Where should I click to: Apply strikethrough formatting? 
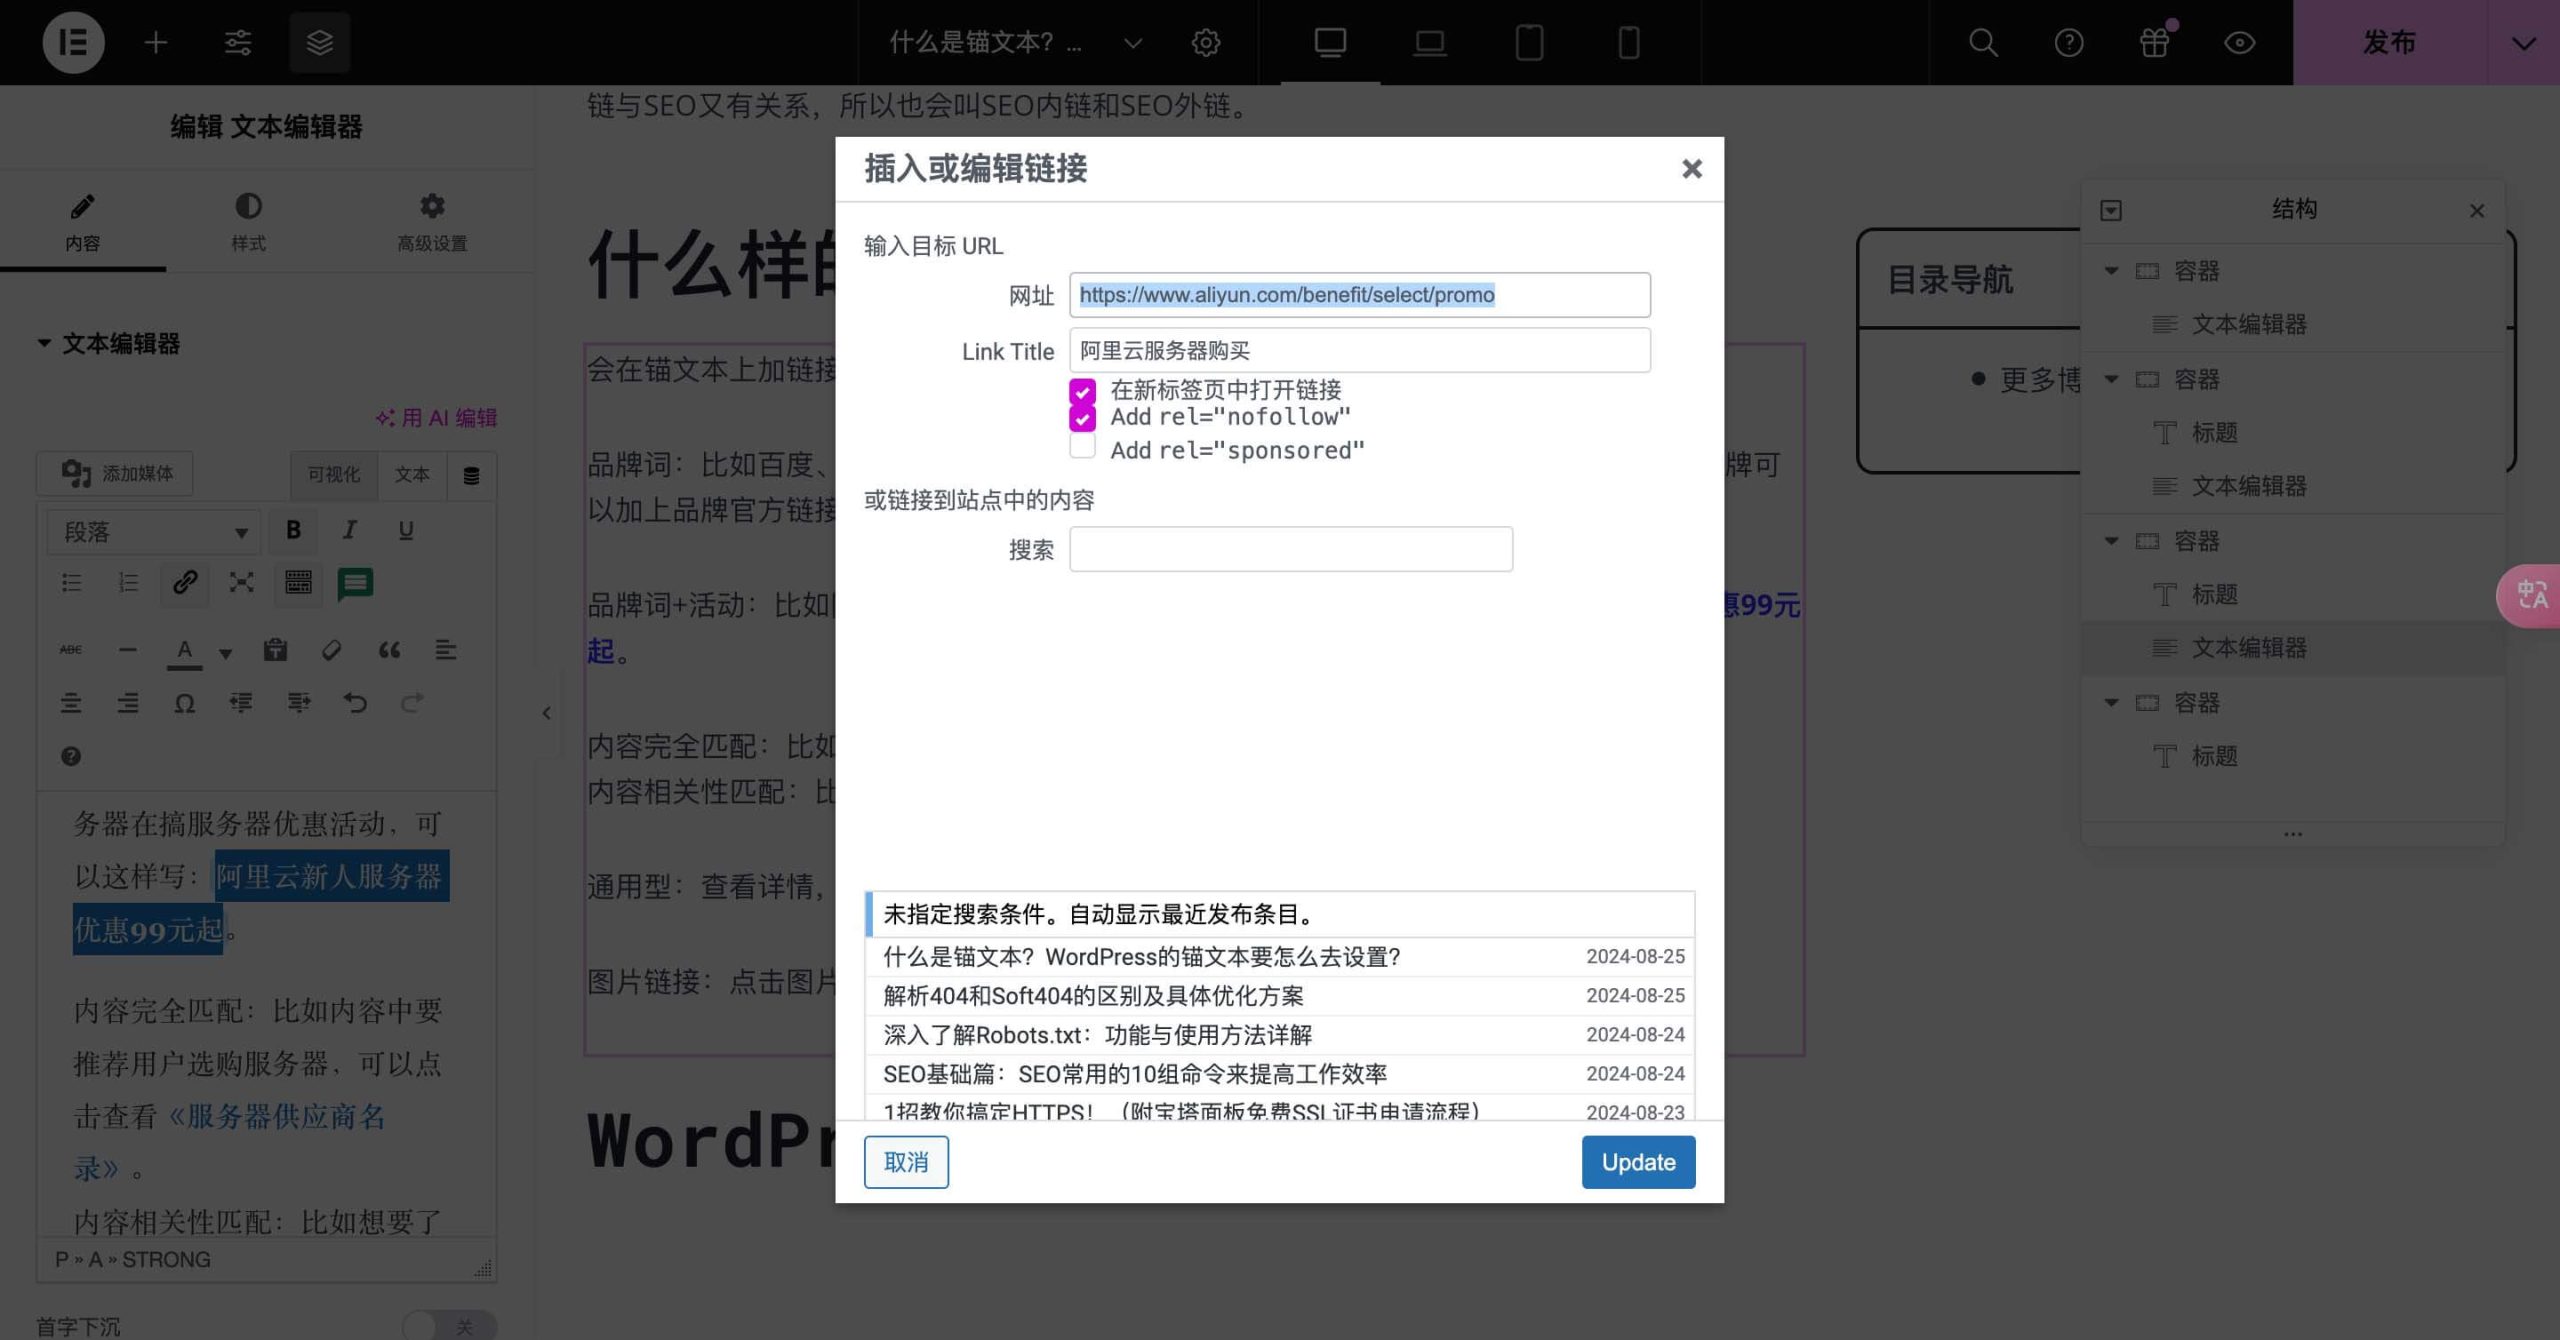click(71, 650)
